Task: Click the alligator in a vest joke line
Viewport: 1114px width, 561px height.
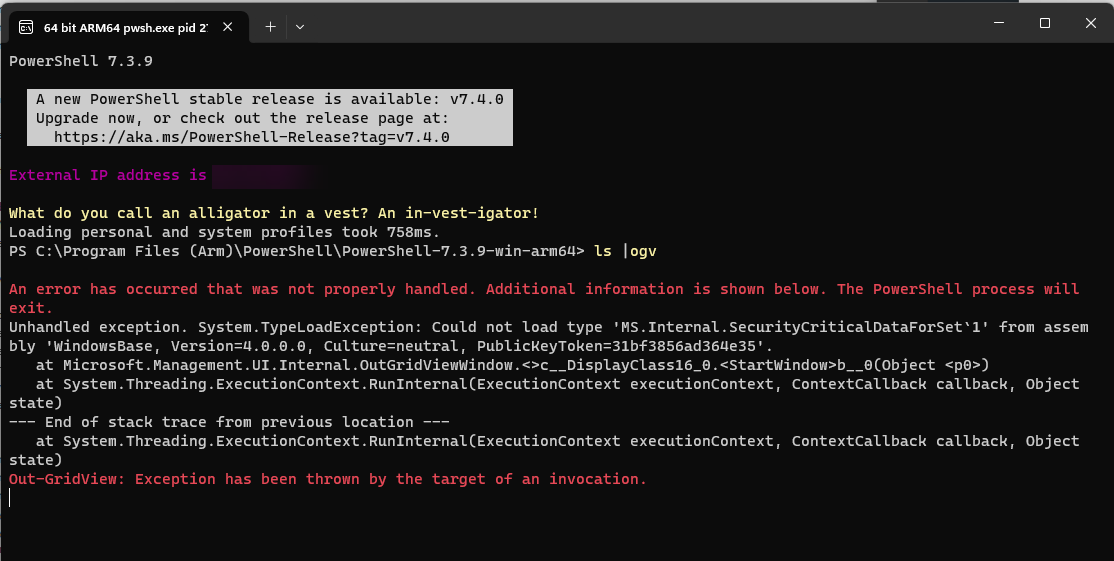Action: click(x=274, y=213)
